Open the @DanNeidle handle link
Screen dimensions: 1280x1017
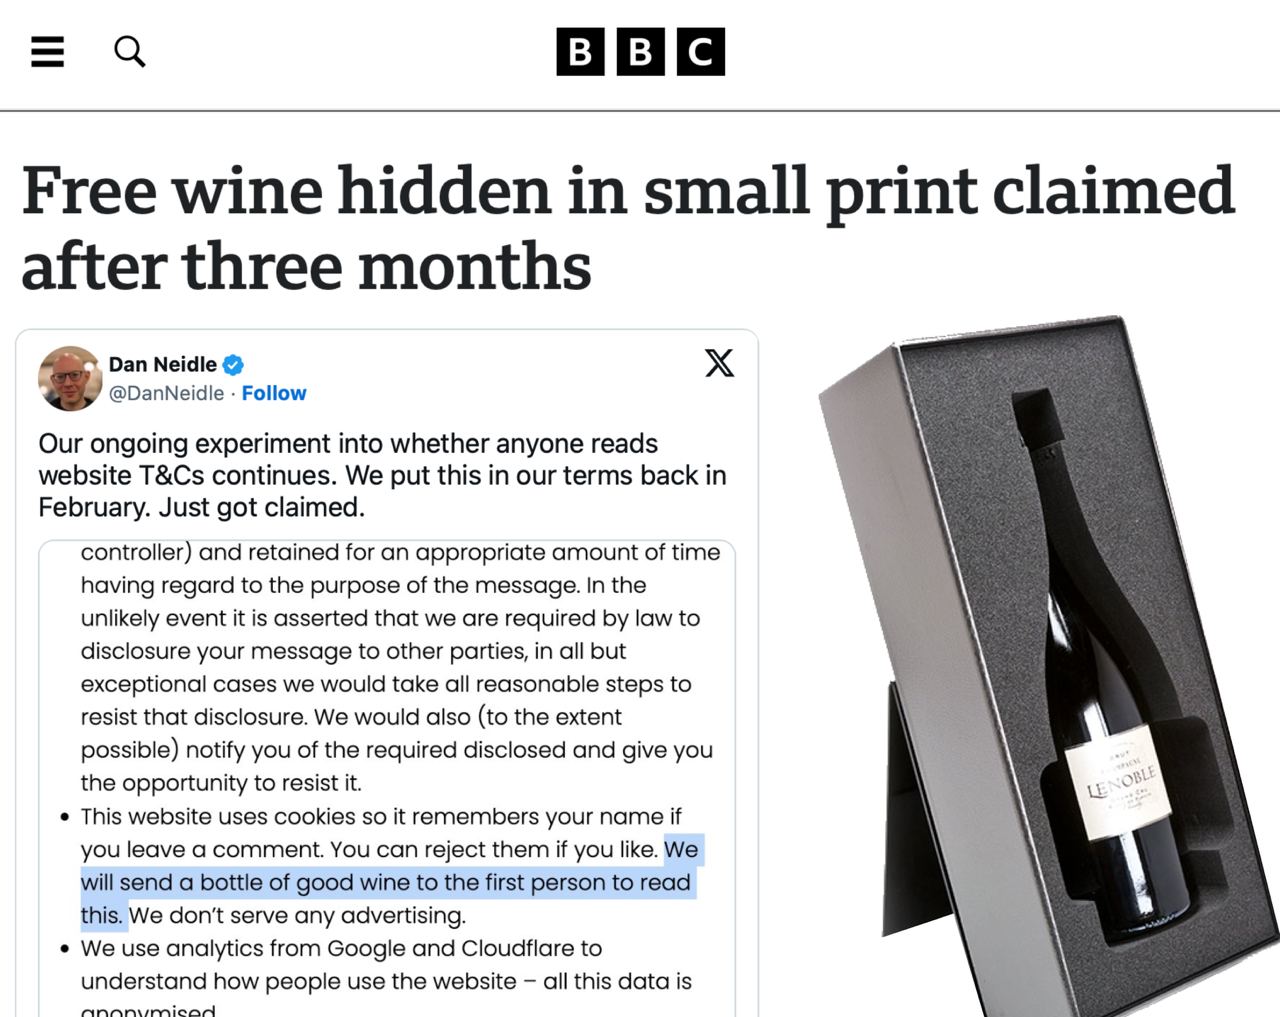(166, 393)
